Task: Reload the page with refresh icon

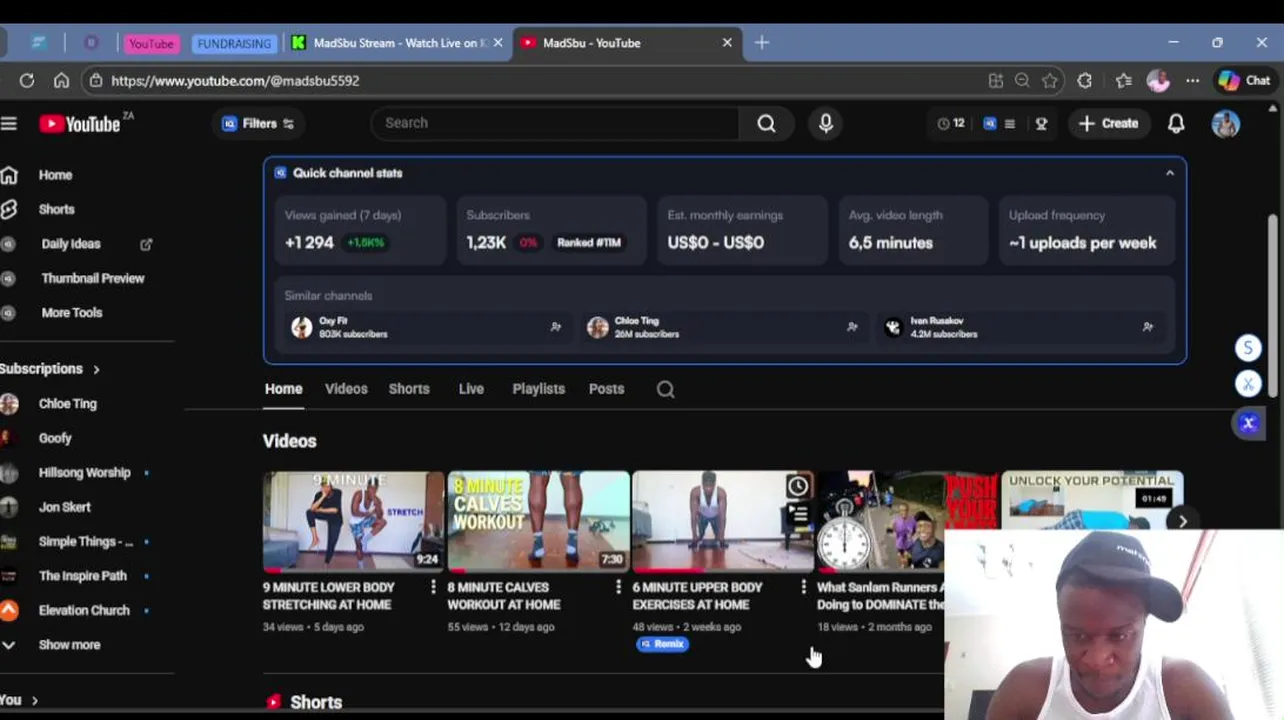Action: tap(27, 80)
